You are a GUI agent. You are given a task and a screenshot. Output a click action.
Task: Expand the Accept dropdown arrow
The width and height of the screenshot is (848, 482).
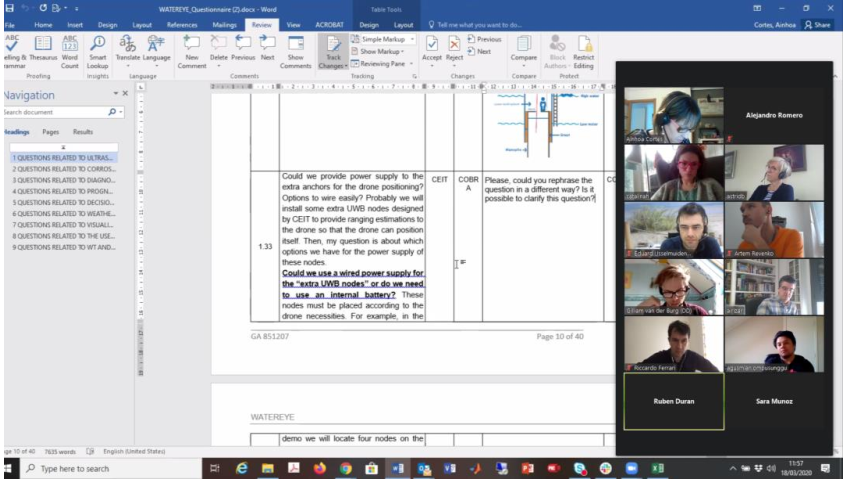(432, 66)
